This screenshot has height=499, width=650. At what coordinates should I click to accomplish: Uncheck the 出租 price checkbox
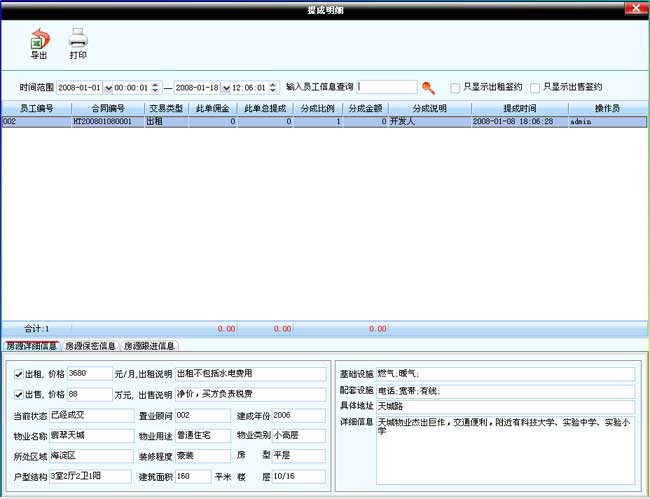[19, 374]
